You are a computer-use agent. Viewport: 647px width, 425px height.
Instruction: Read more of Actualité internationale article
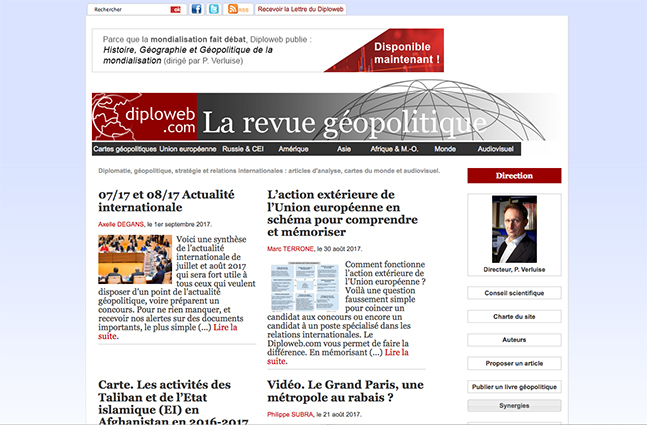coord(225,328)
